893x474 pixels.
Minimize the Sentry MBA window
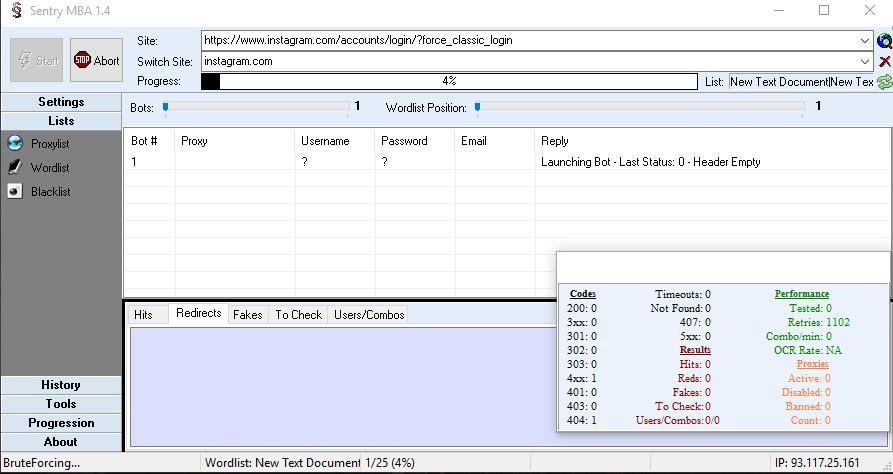(x=780, y=10)
